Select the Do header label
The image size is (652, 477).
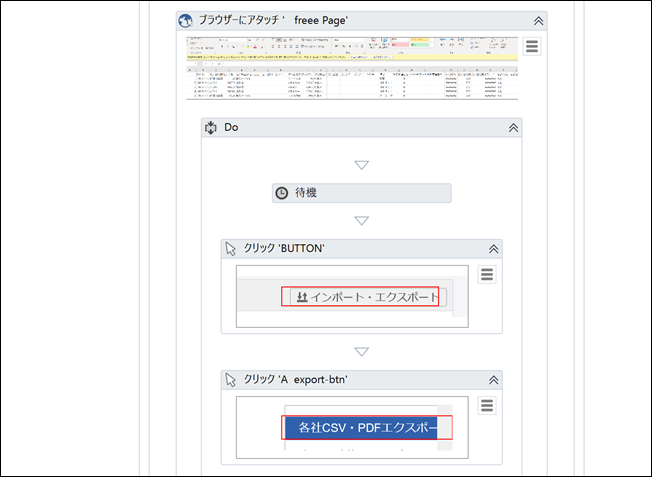231,127
